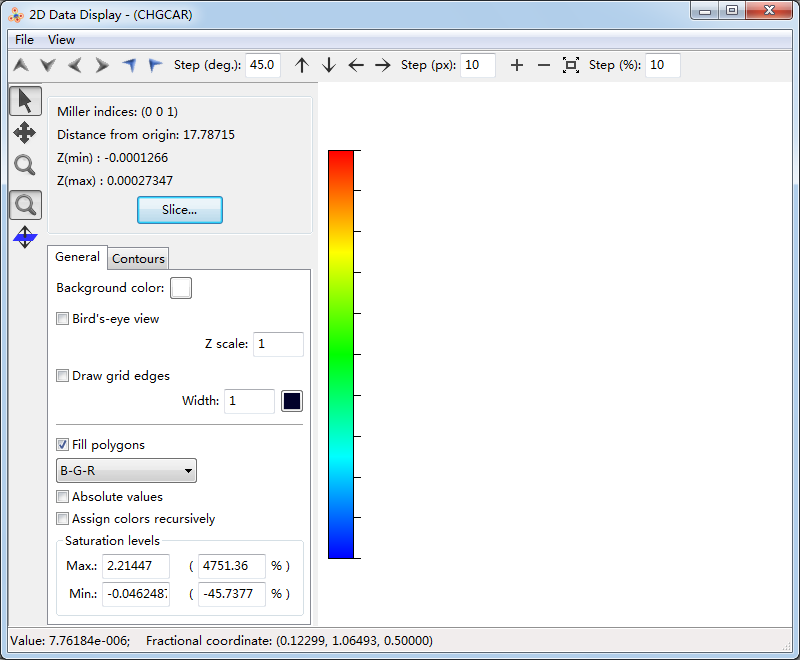The width and height of the screenshot is (800, 660).
Task: Click the 'Z(min) : -0.0001266' text
Action: [x=112, y=158]
